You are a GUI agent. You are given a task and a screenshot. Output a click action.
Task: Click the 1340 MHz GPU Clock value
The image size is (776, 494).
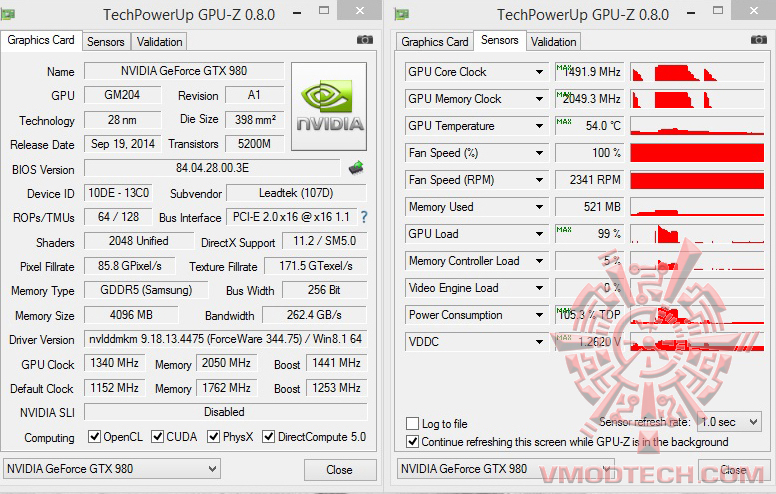click(x=114, y=363)
